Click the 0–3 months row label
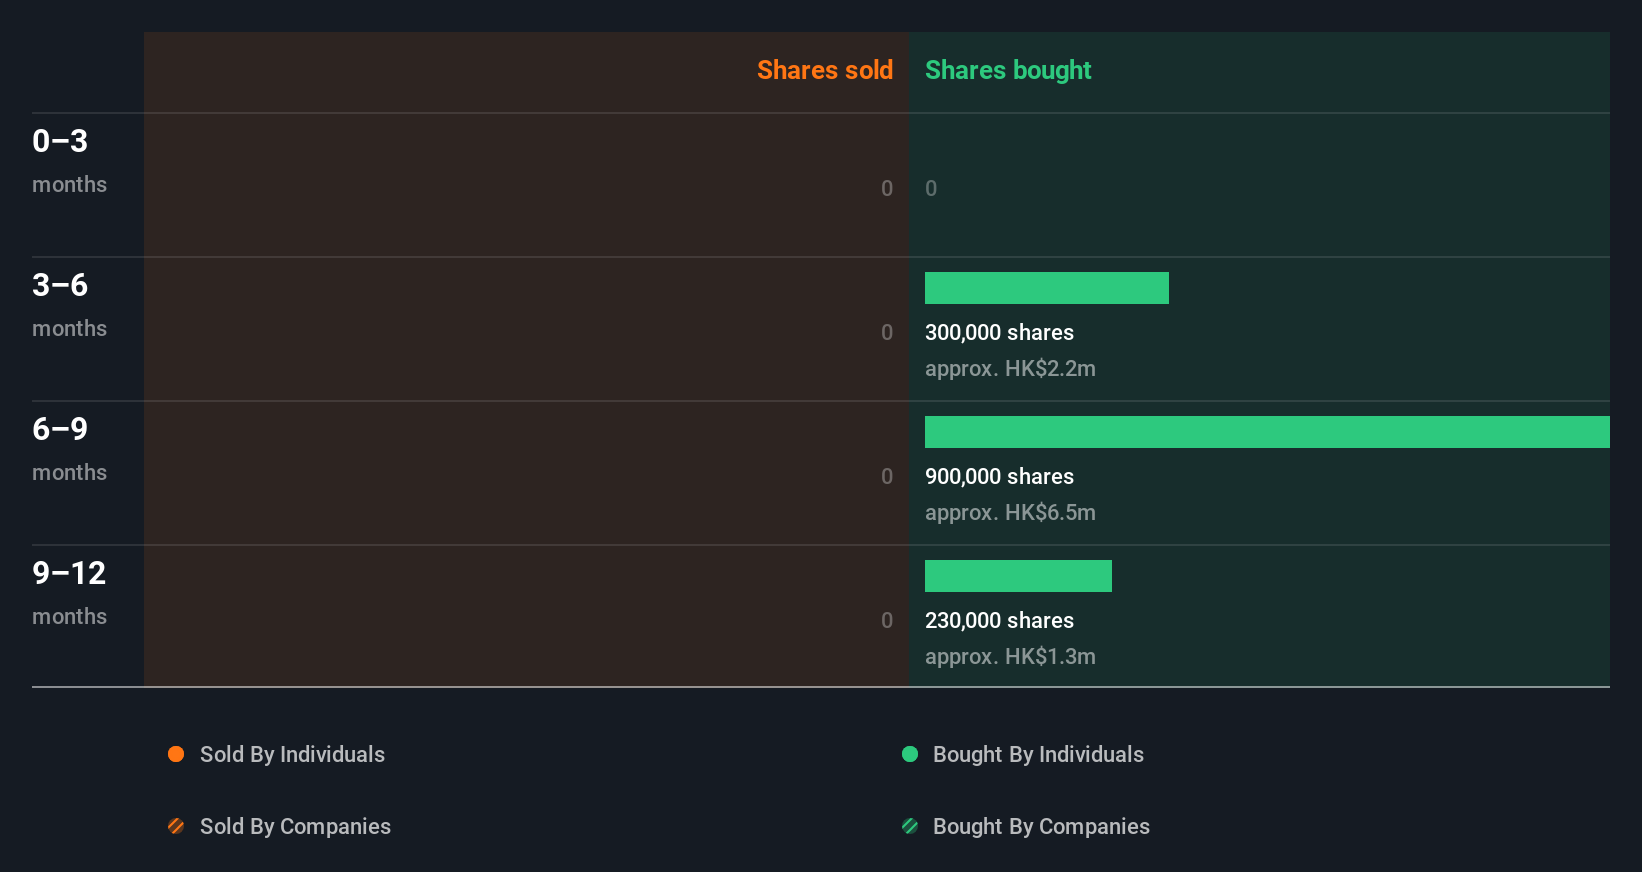The width and height of the screenshot is (1642, 872). [x=69, y=161]
